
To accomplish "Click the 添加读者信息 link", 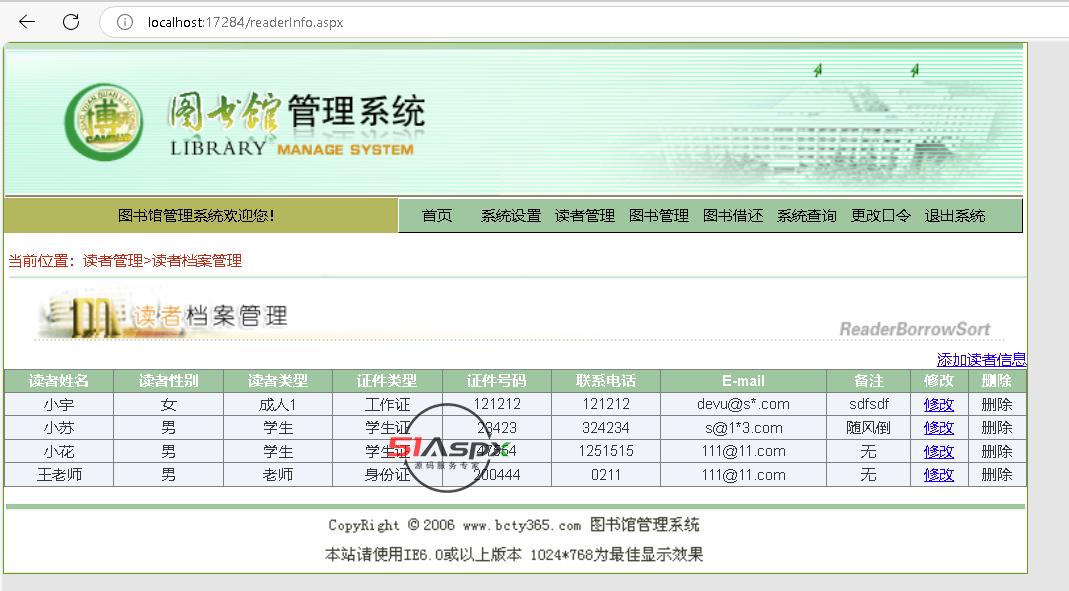I will pos(981,360).
